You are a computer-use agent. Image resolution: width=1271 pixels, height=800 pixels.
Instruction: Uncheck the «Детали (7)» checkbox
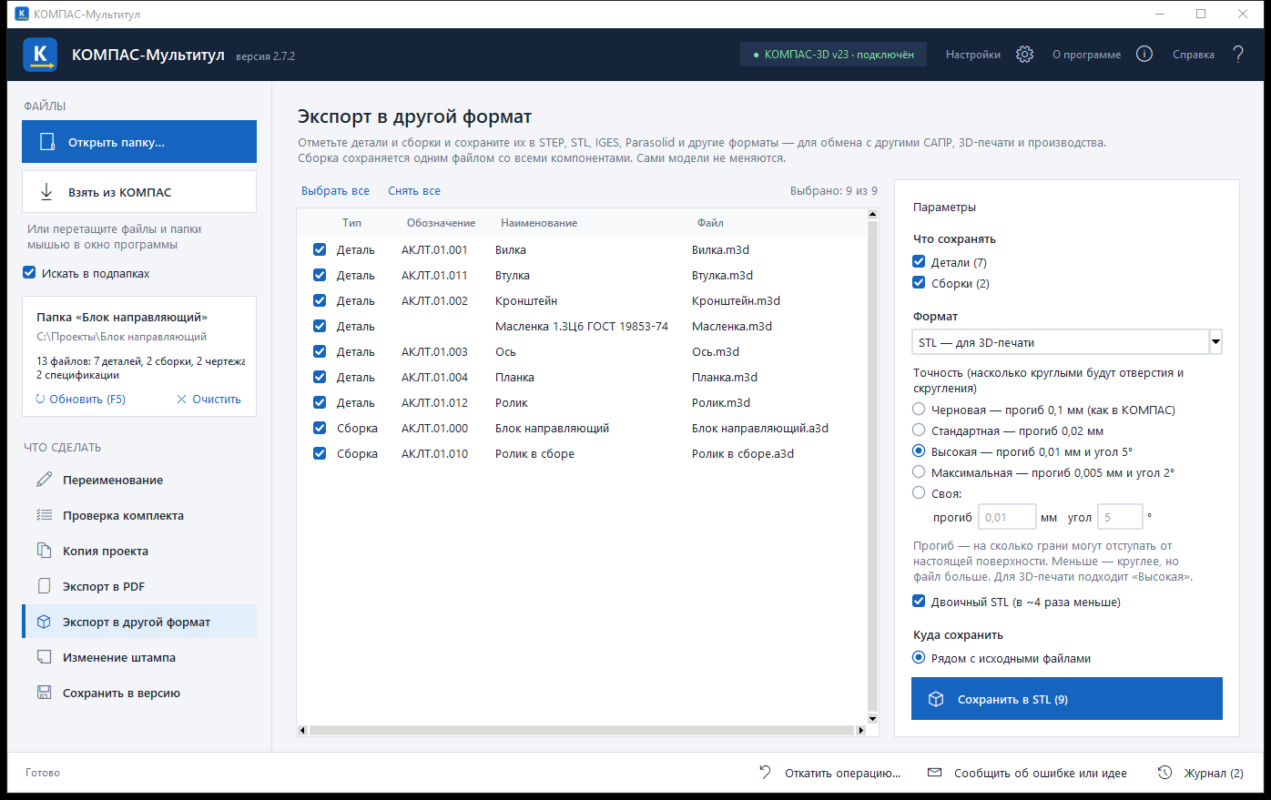point(919,262)
